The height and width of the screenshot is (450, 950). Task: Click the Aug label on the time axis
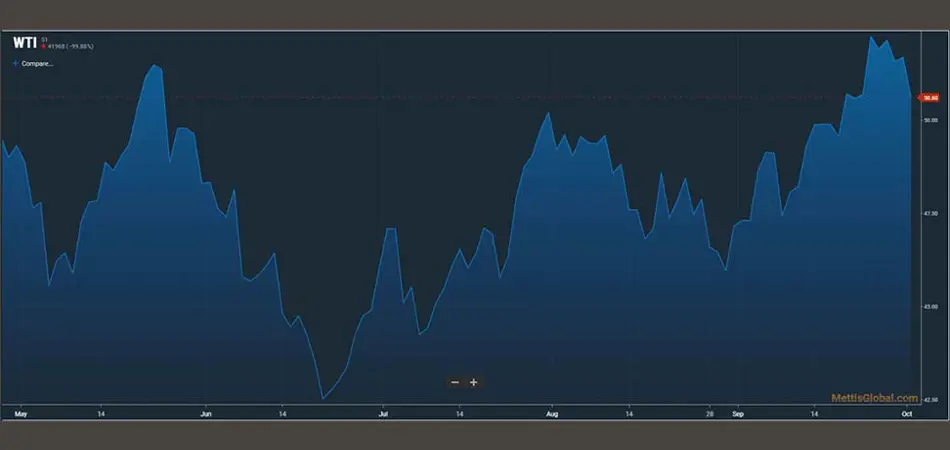[x=552, y=412]
